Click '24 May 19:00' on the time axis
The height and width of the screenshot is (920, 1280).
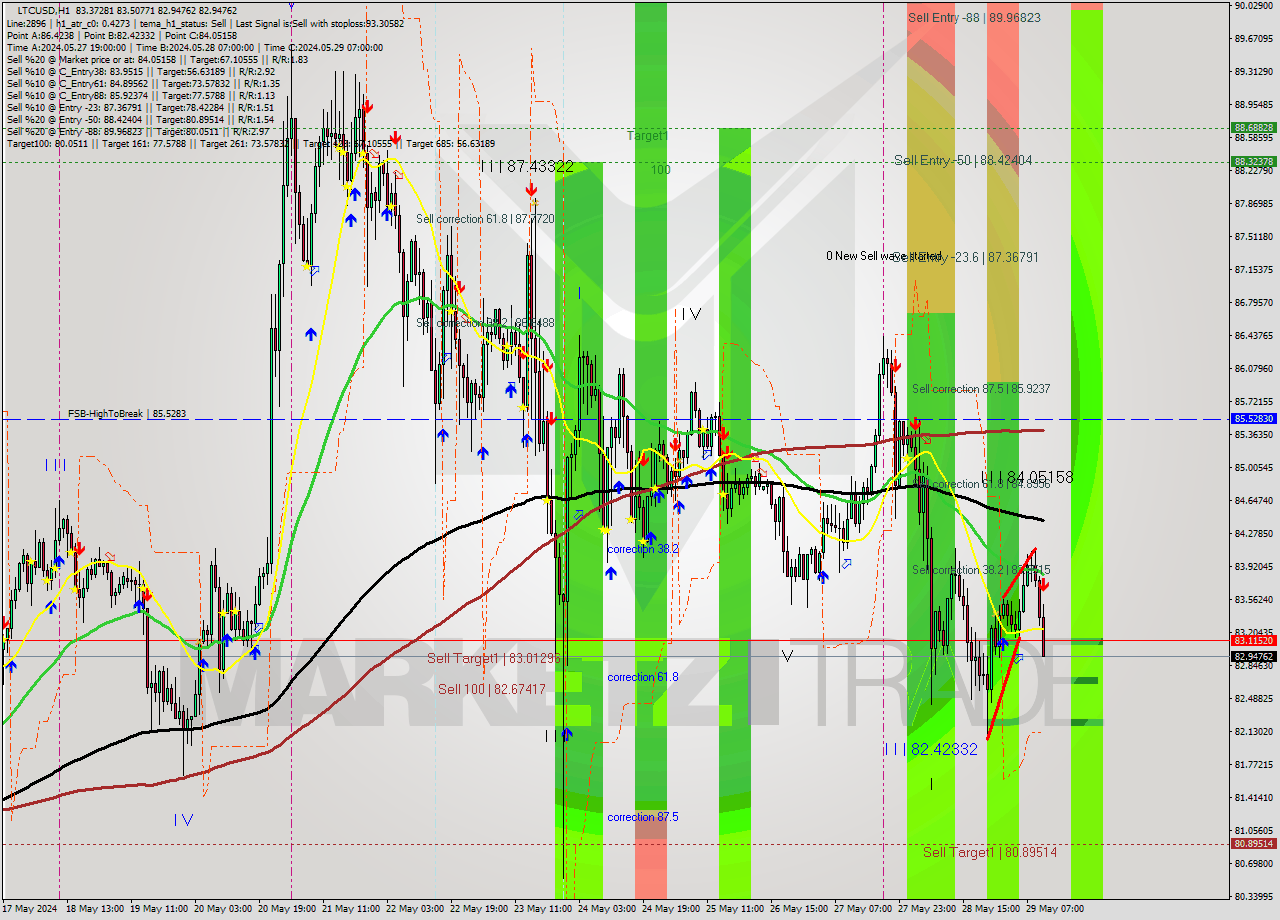point(670,910)
